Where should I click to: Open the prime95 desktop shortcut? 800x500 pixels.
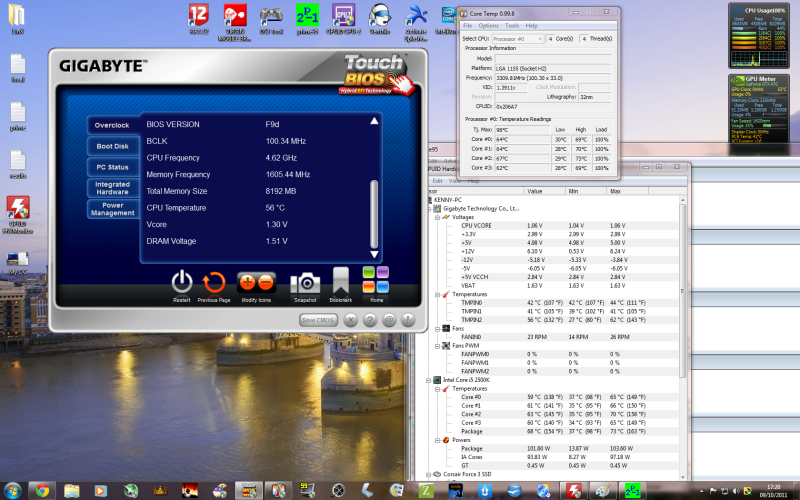tap(308, 19)
